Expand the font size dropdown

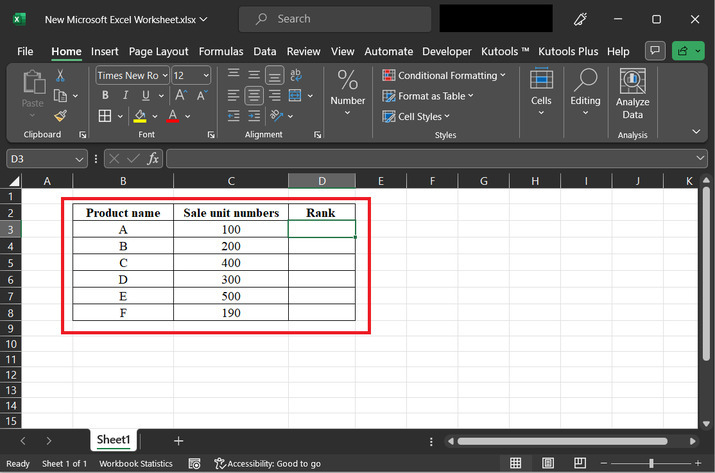205,76
